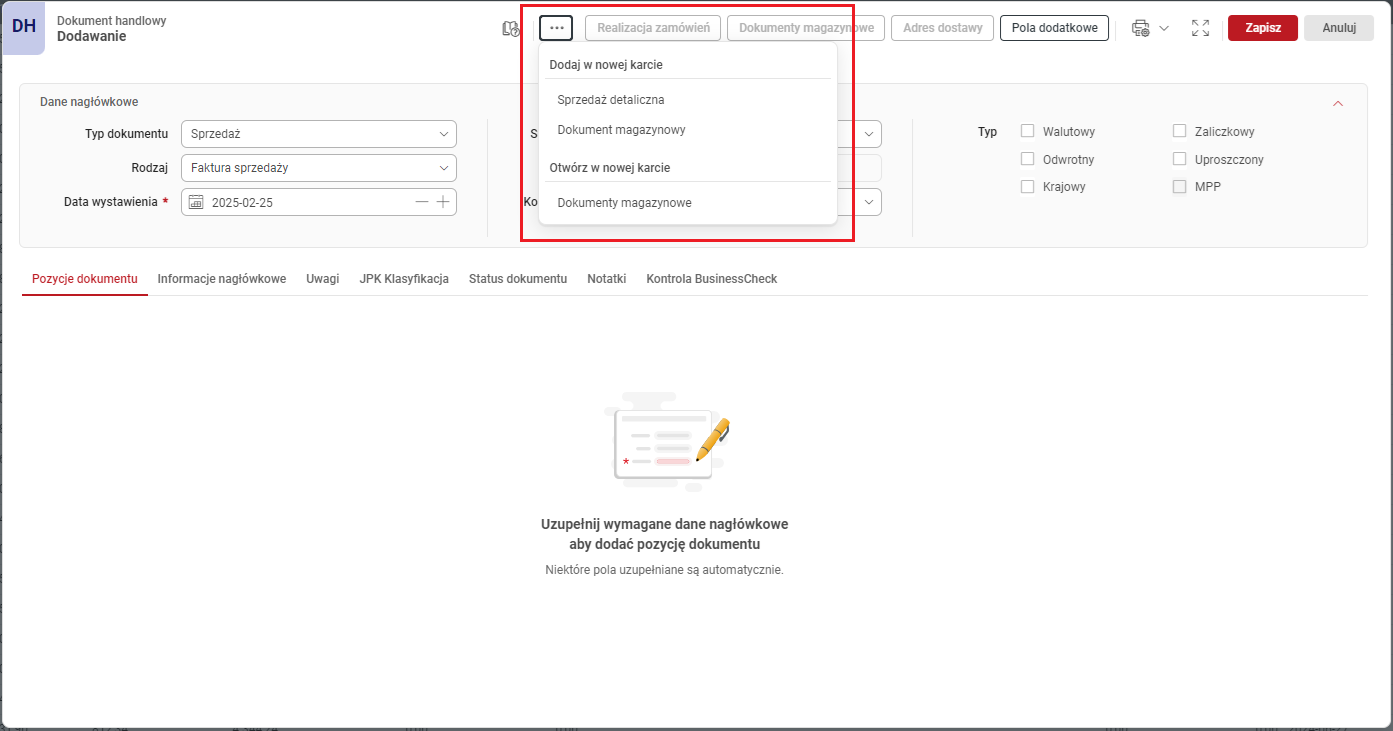Select Sprzedaż detaliczna menu item
This screenshot has height=731, width=1393.
(611, 100)
